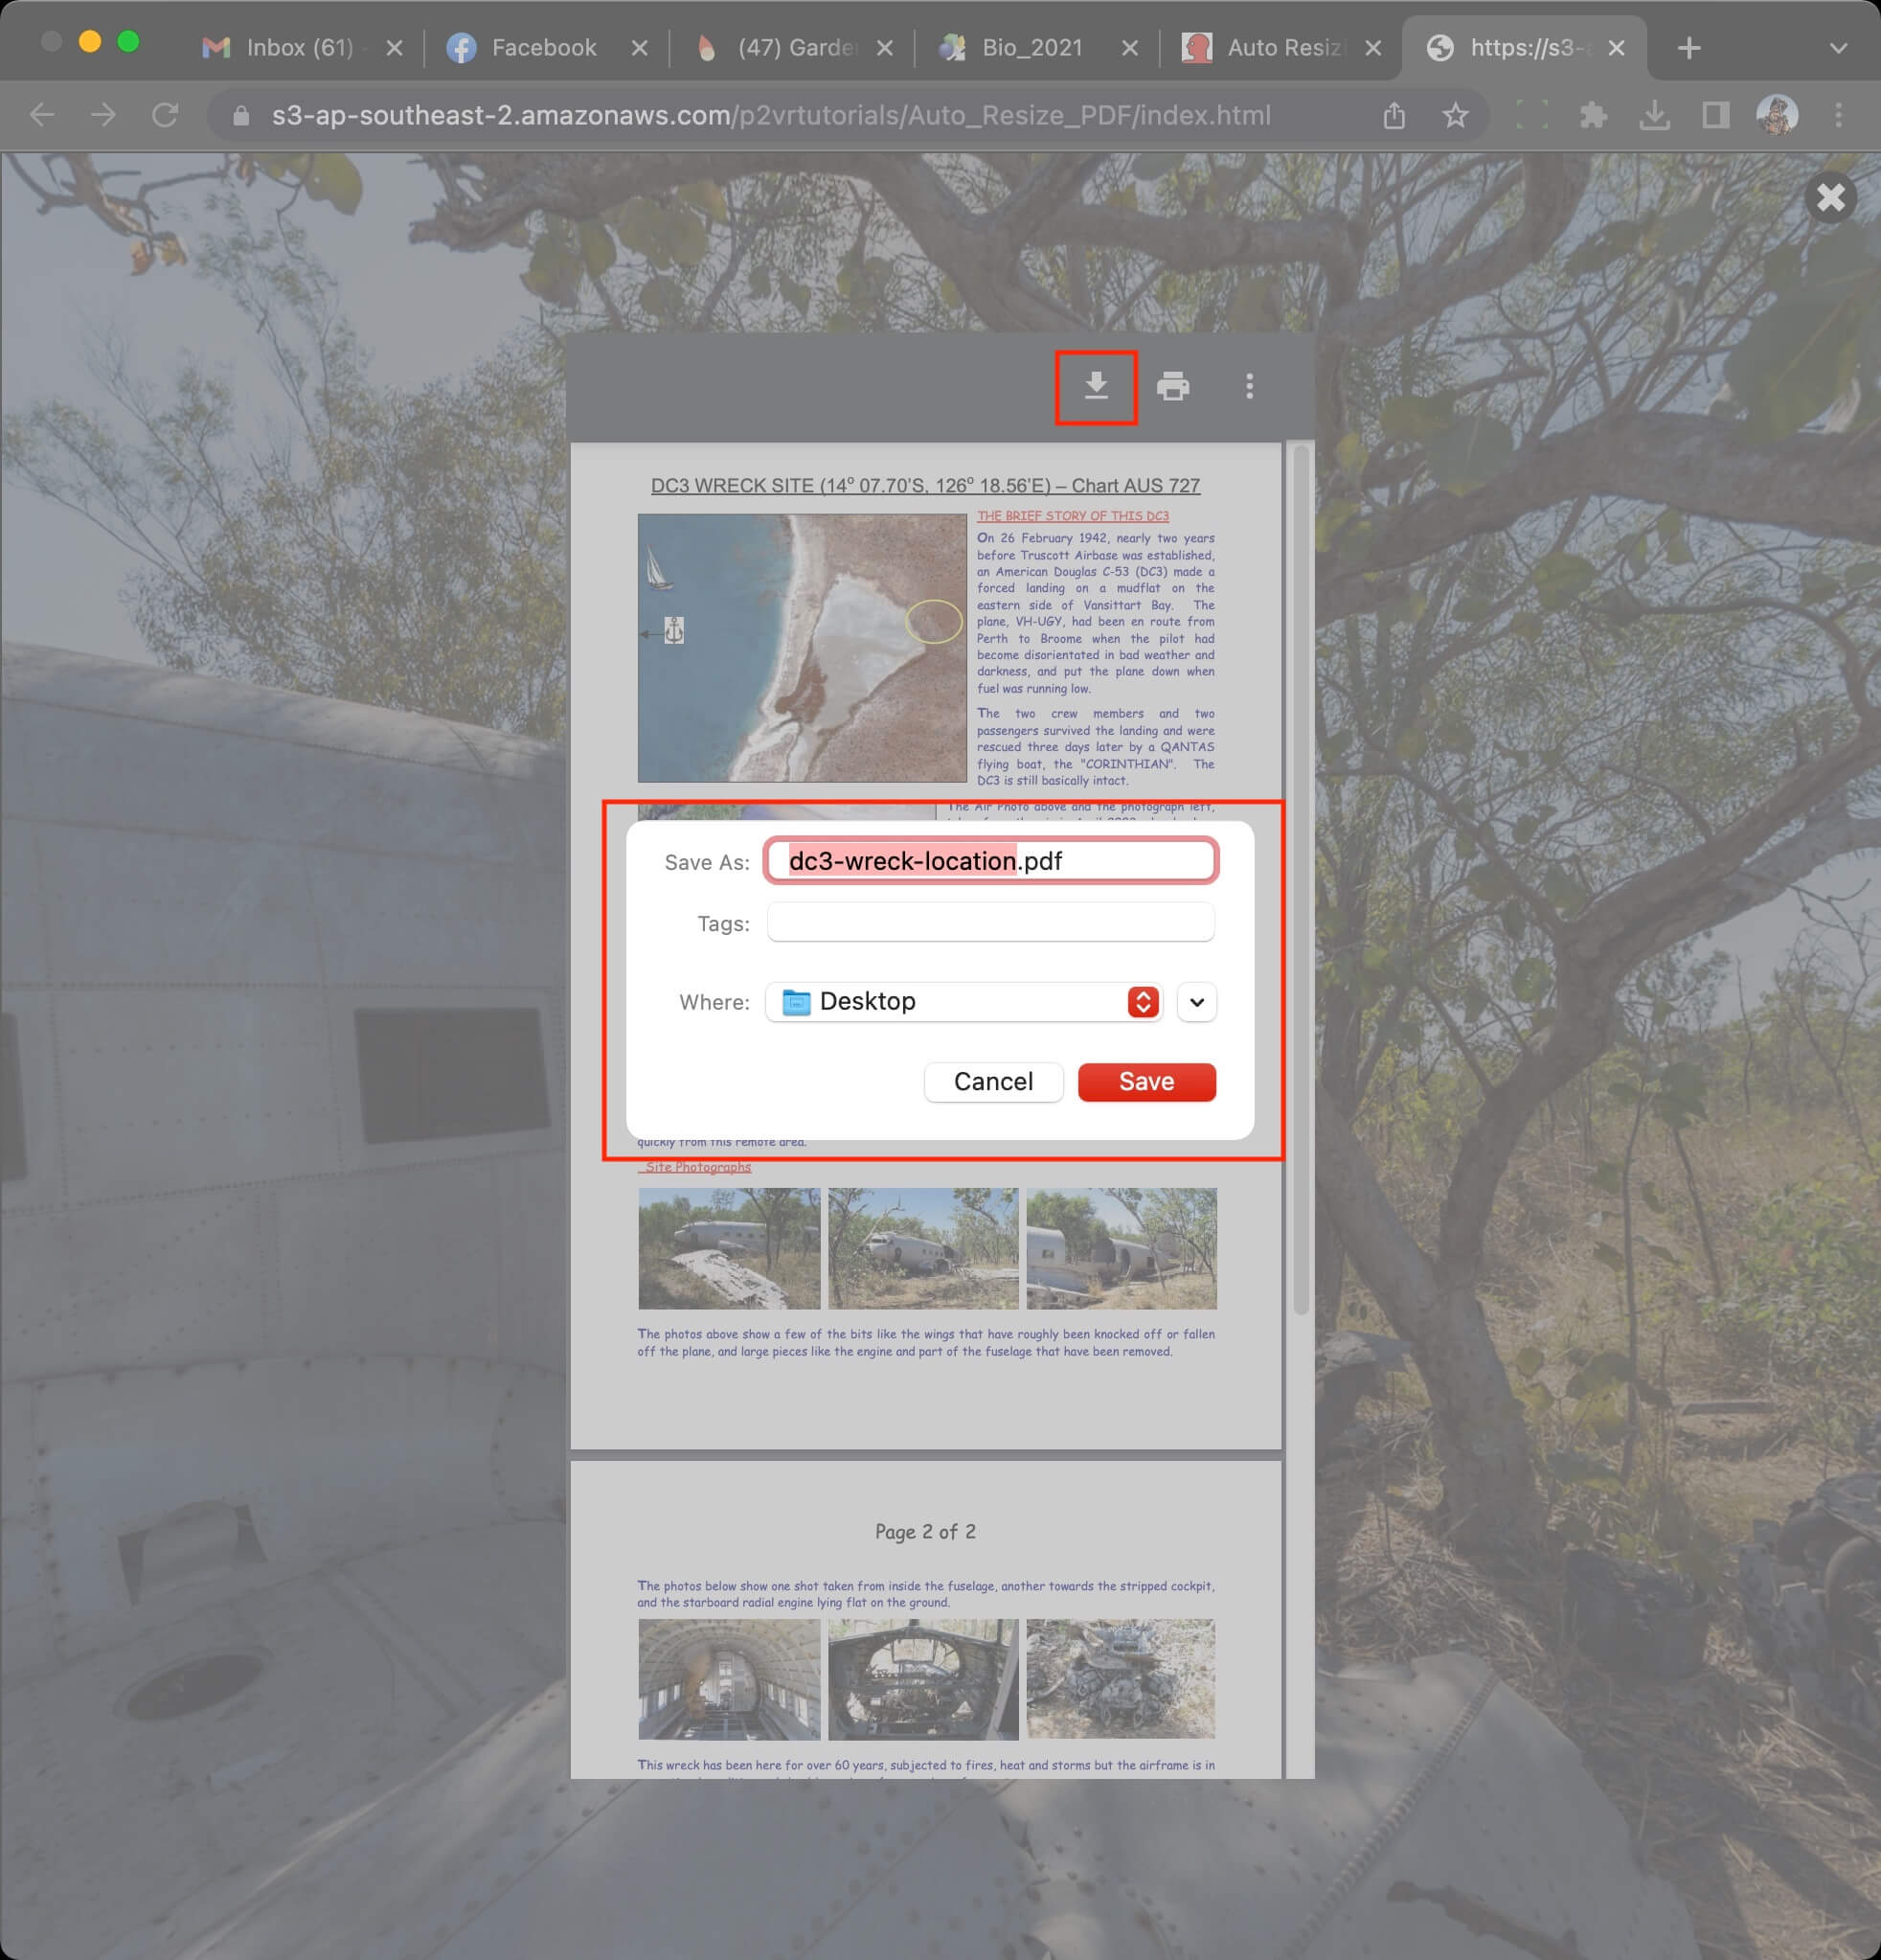1881x1960 pixels.
Task: Close the Auto Resize tab
Action: click(x=1373, y=47)
